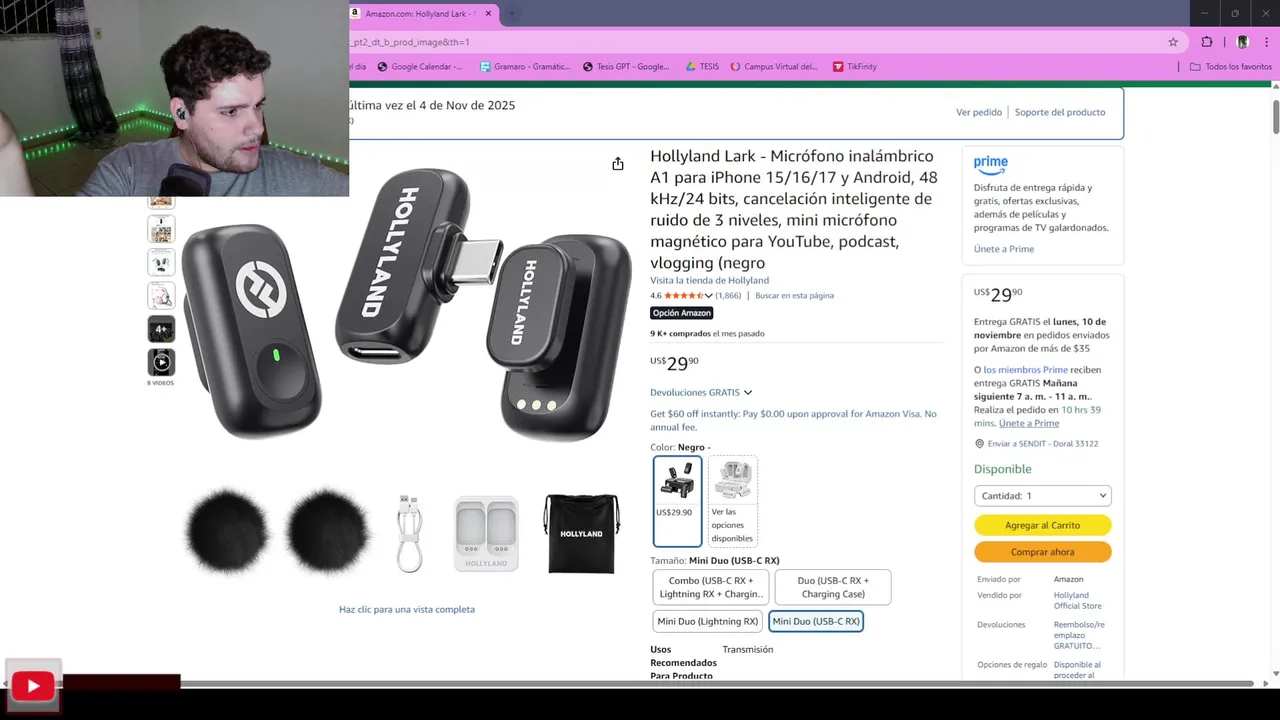Click the '9 K+ comprados el mes pasado' text
Viewport: 1280px width, 720px height.
(x=707, y=334)
